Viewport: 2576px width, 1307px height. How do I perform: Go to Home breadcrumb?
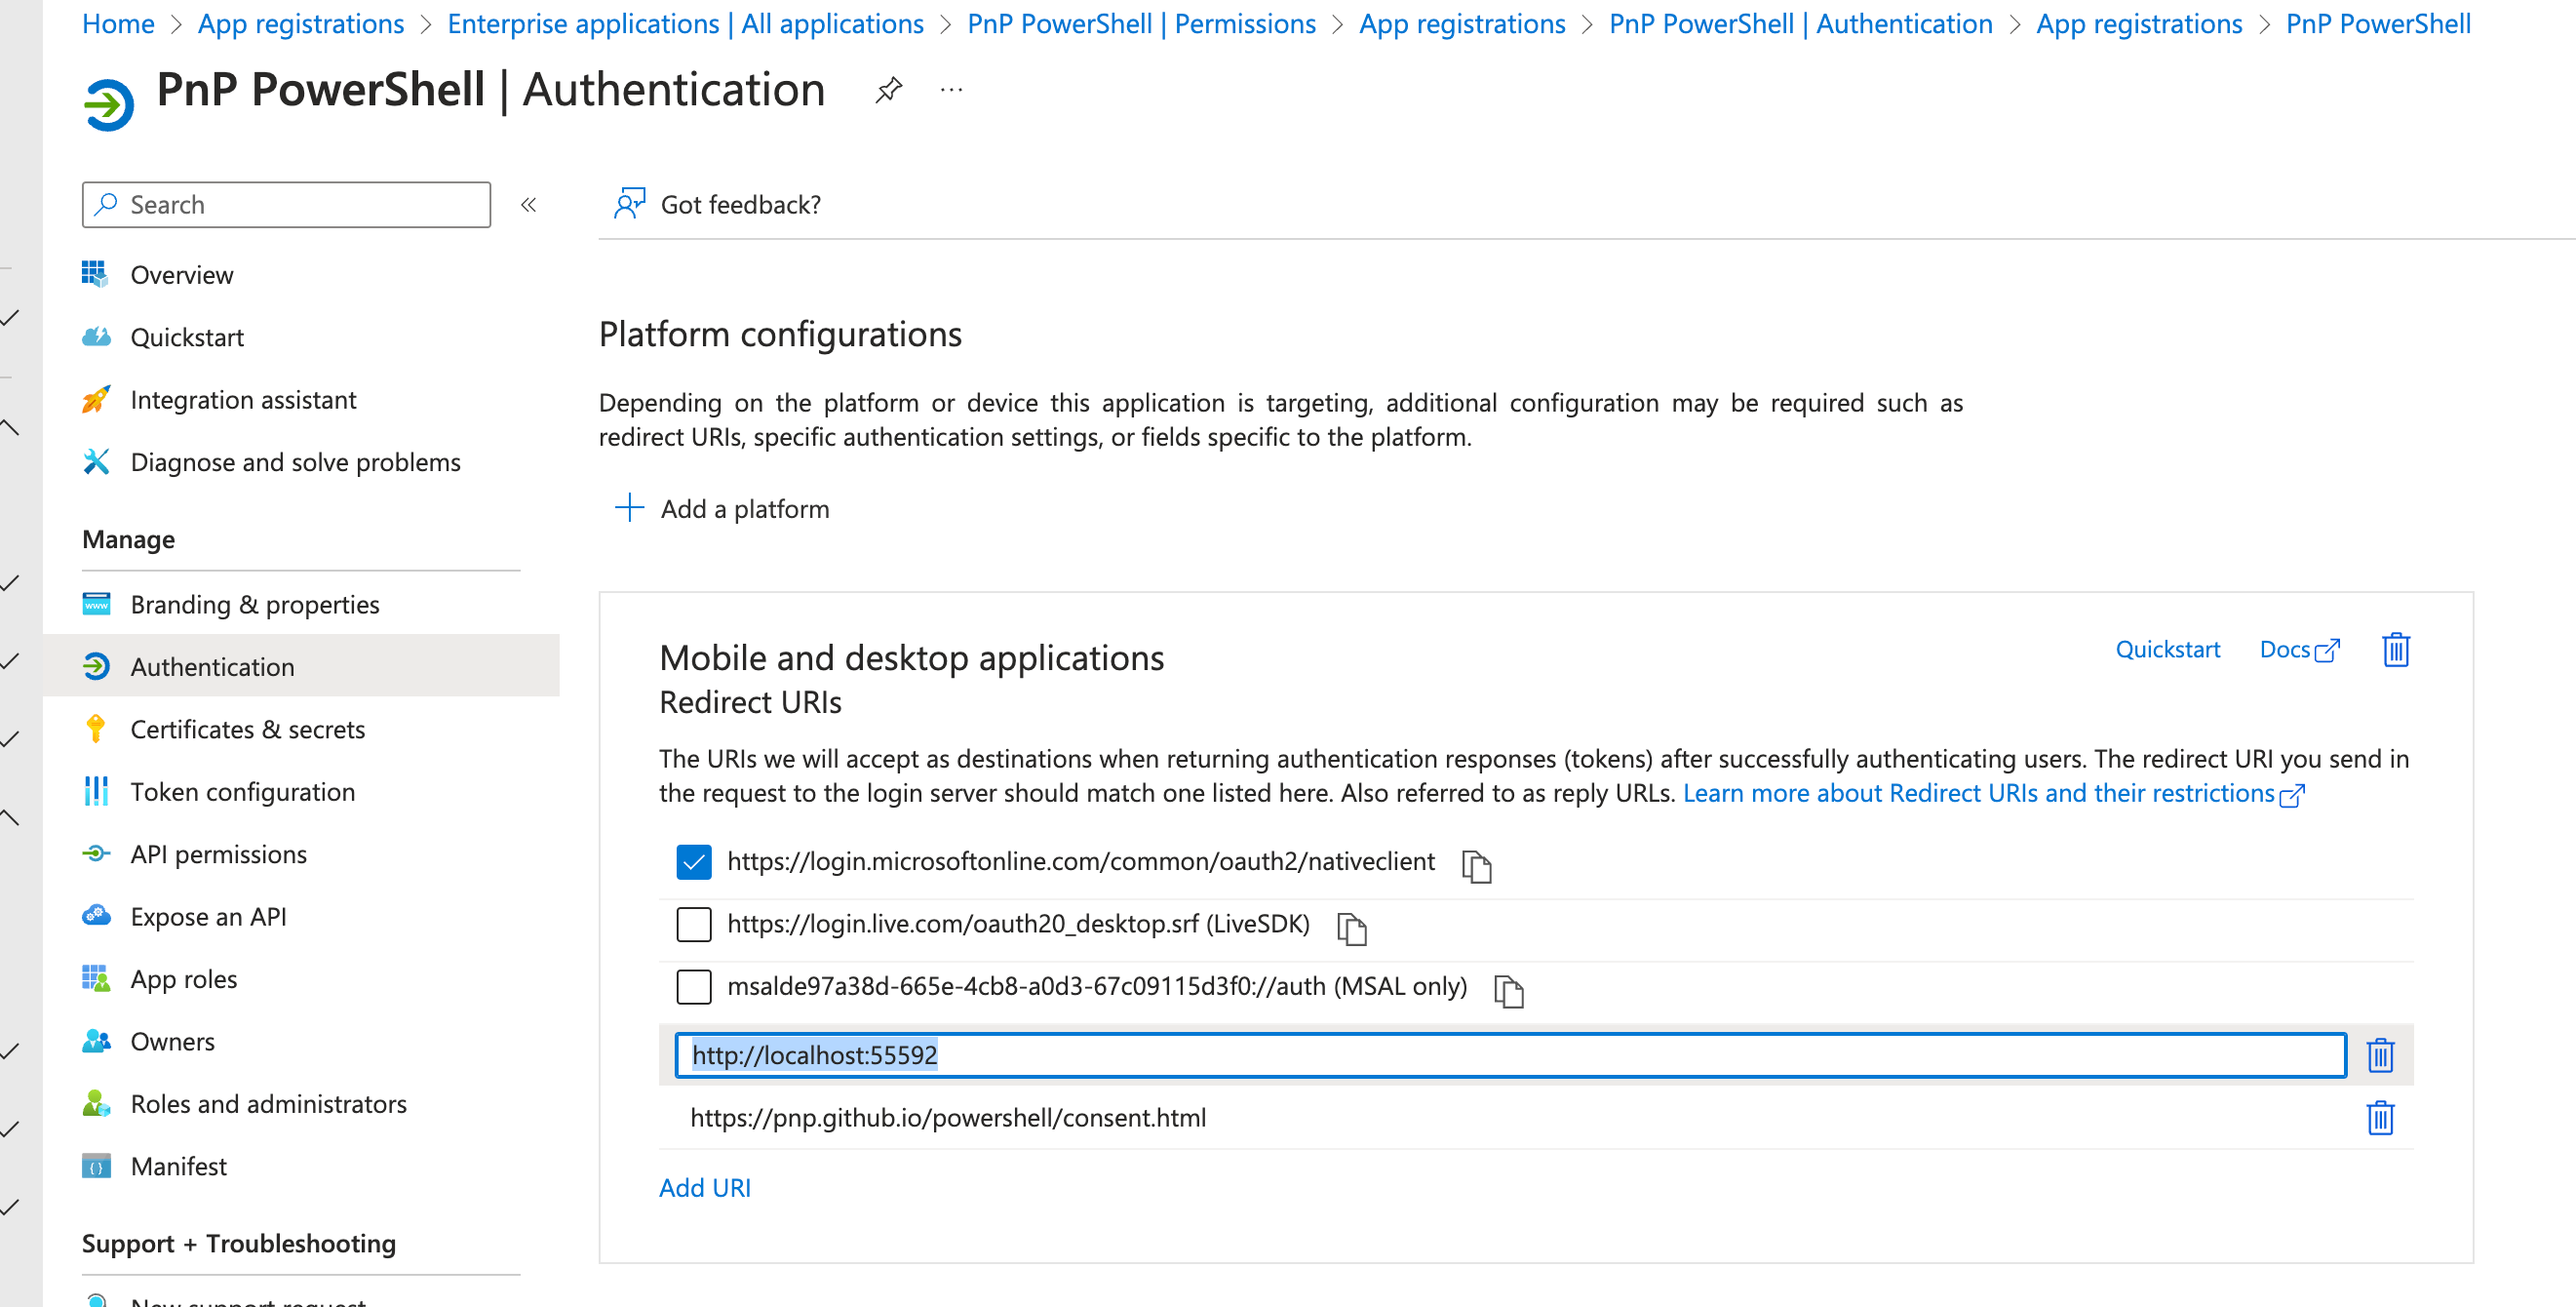click(118, 23)
